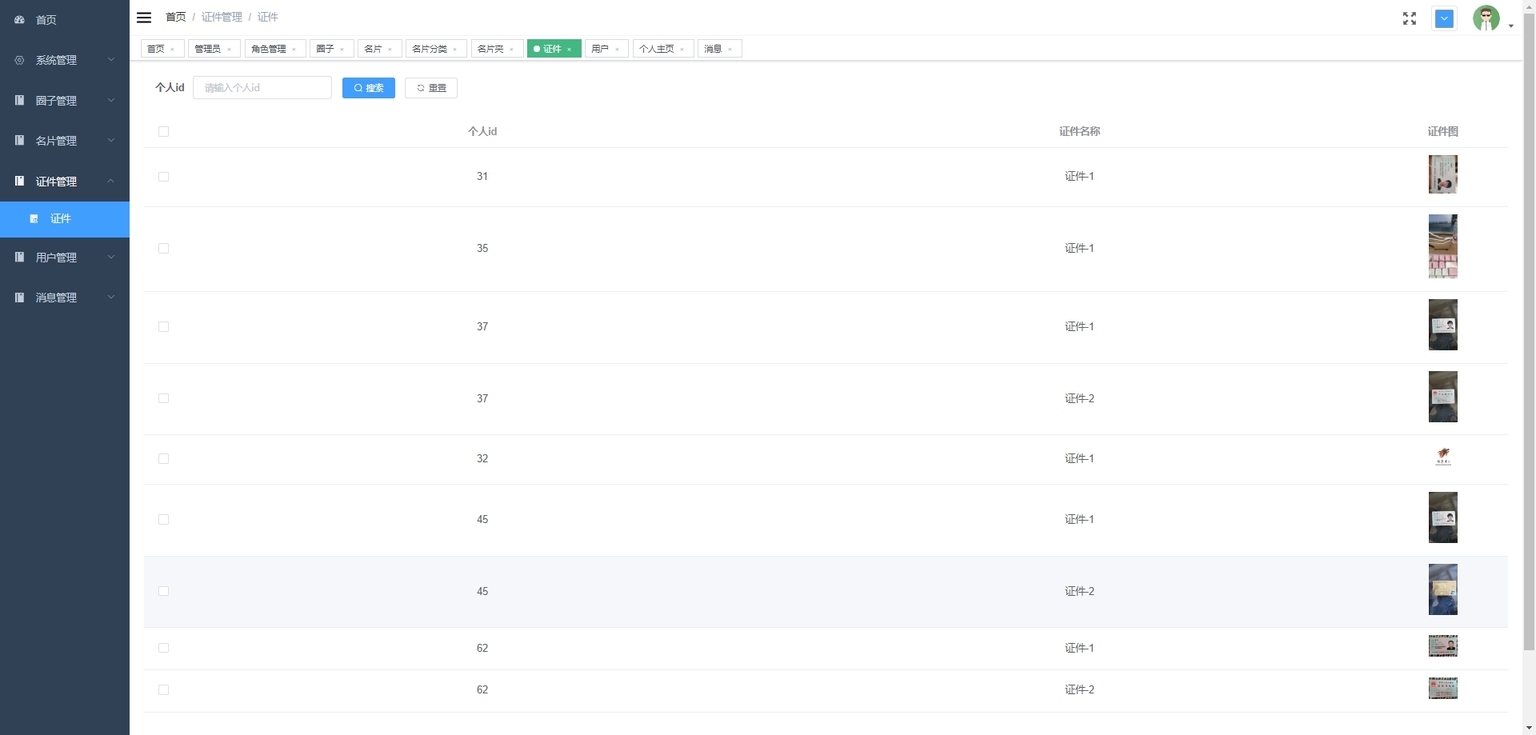Image resolution: width=1536 pixels, height=735 pixels.
Task: Click the 证件图 column header
Action: click(1443, 132)
